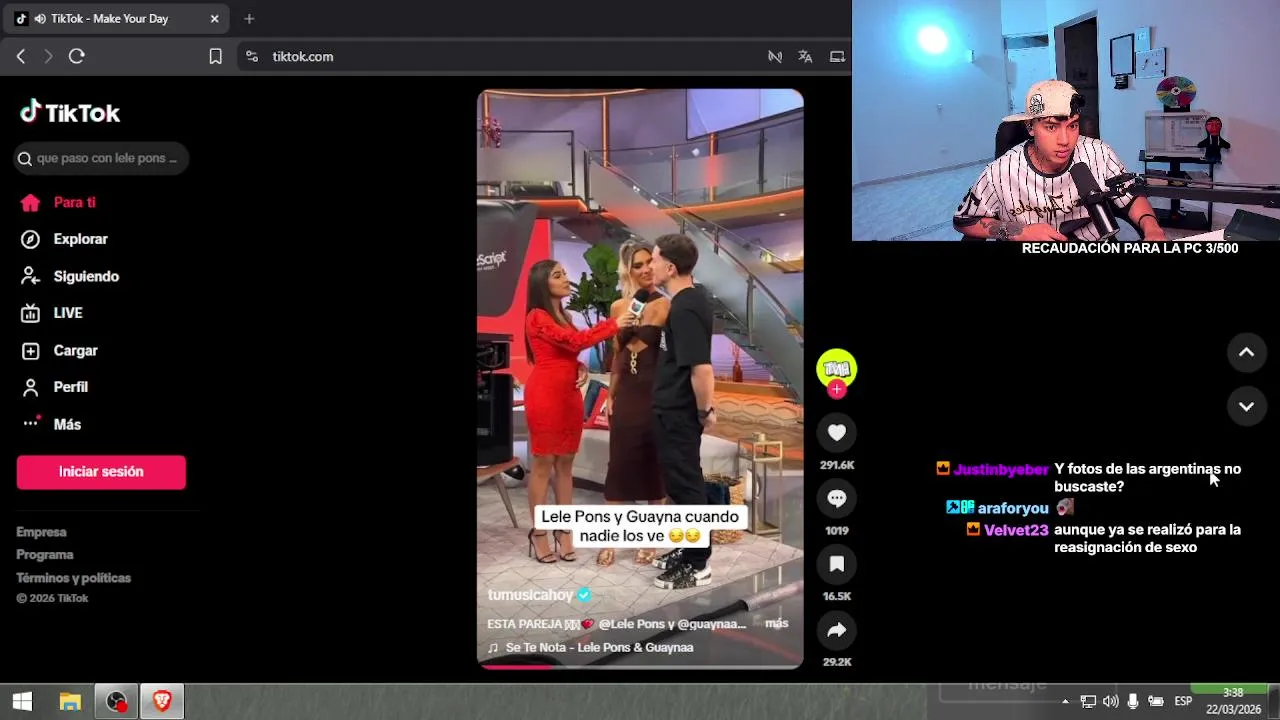Open the Programa footer link

pyautogui.click(x=45, y=555)
